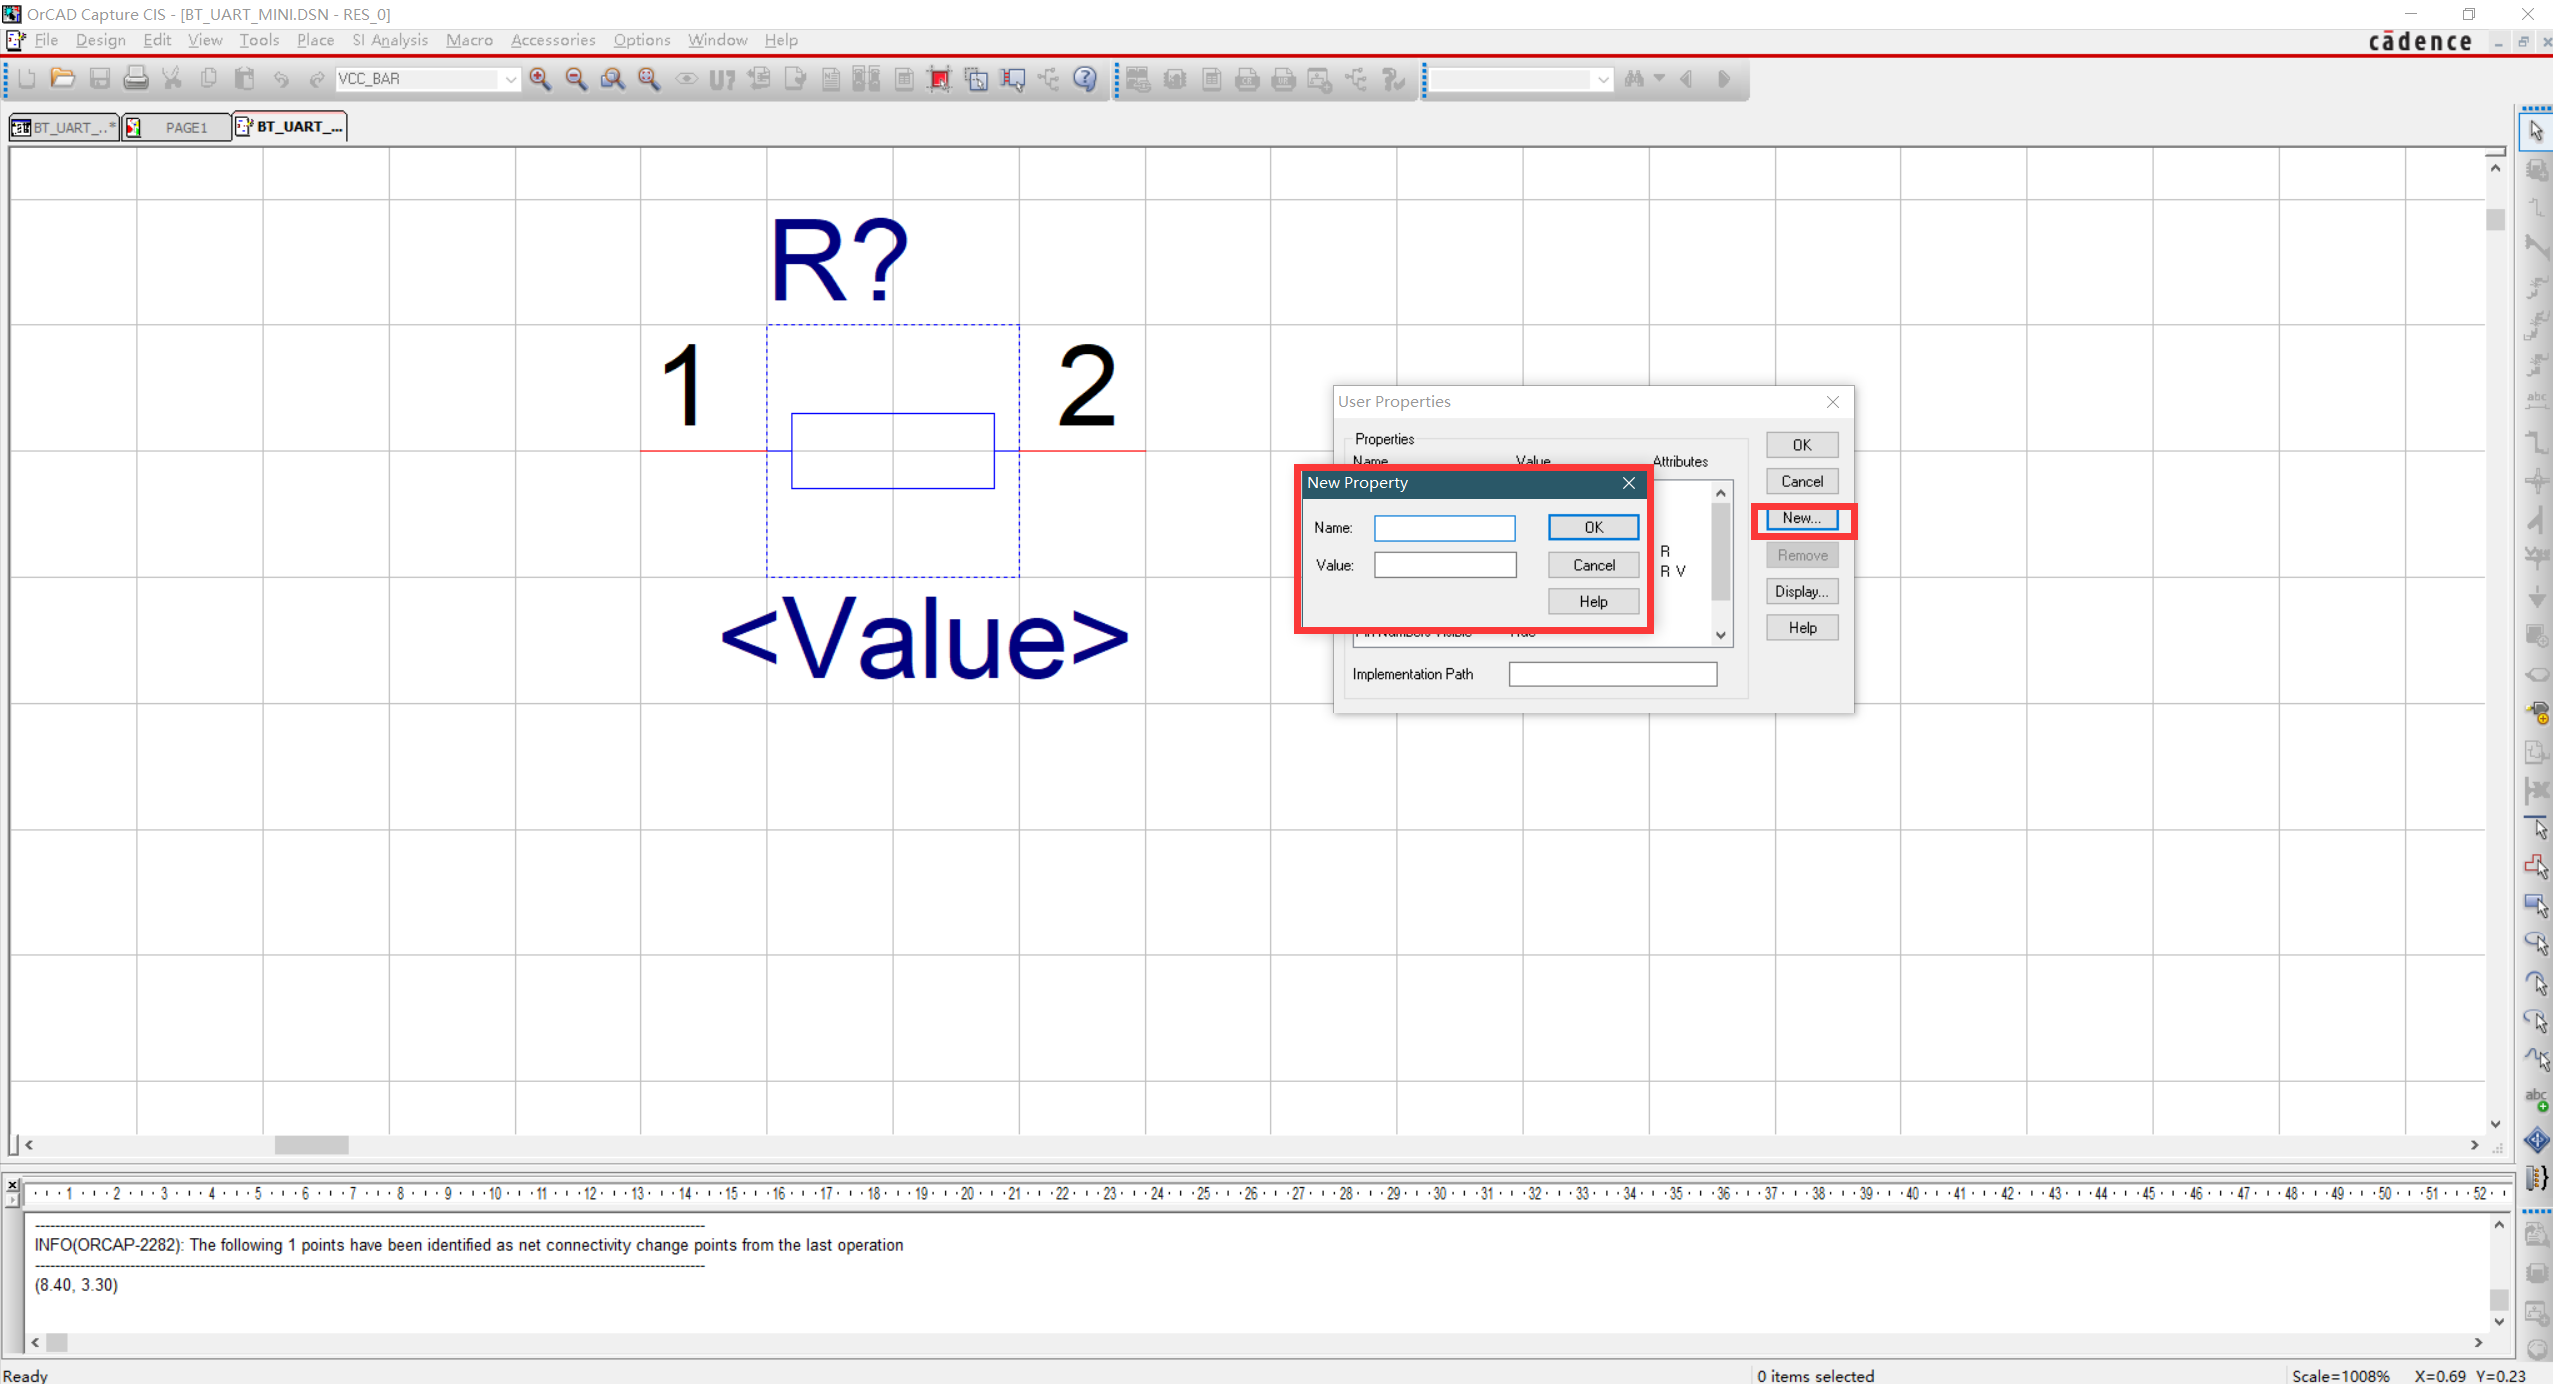Expand the binoculars search options arrow
The image size is (2553, 1384).
[1659, 78]
